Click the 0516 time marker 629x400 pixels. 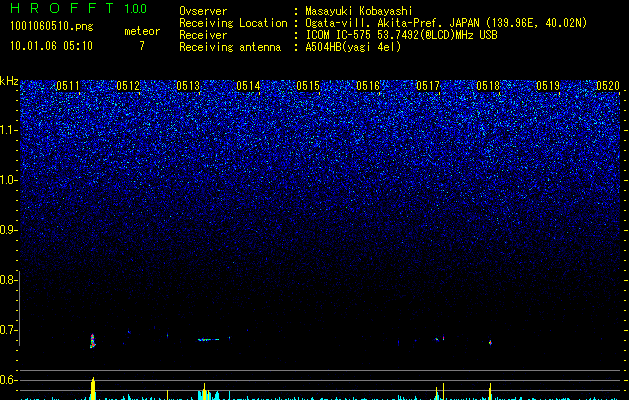point(368,86)
